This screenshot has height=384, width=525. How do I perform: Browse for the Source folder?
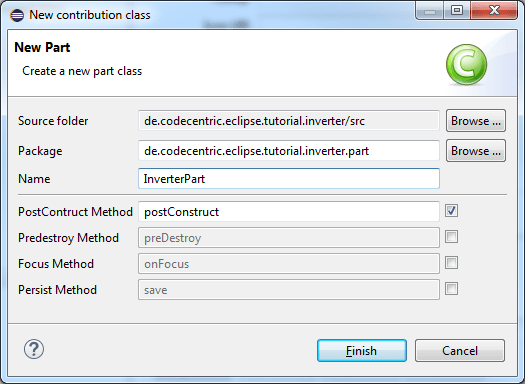[476, 121]
